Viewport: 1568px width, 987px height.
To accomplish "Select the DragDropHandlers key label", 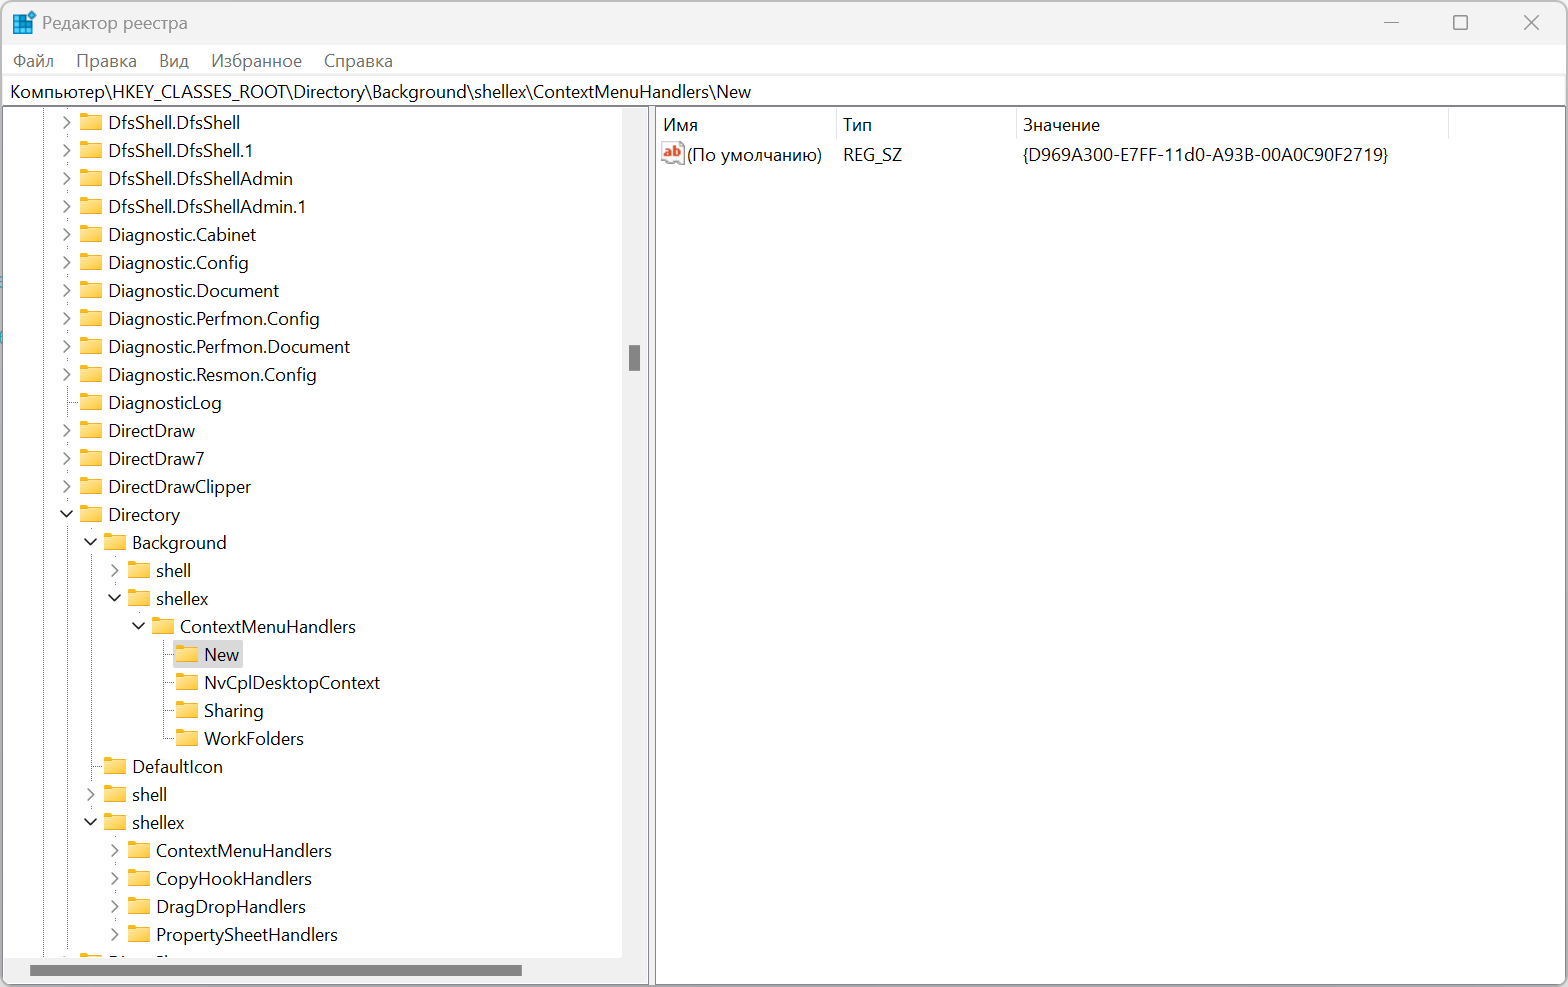I will (x=231, y=906).
